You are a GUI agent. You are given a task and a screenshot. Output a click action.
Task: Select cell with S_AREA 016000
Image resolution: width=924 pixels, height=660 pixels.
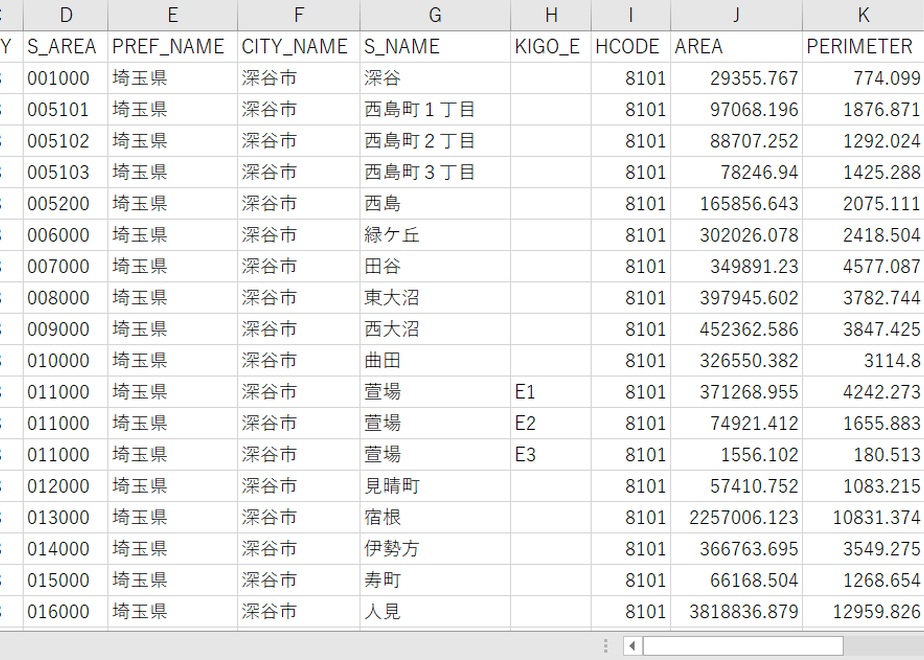pyautogui.click(x=65, y=611)
